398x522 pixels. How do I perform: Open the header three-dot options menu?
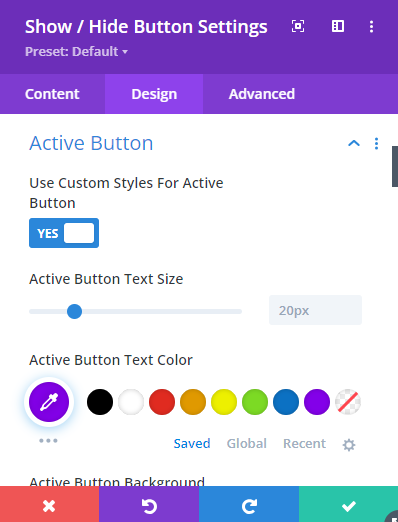[x=371, y=27]
